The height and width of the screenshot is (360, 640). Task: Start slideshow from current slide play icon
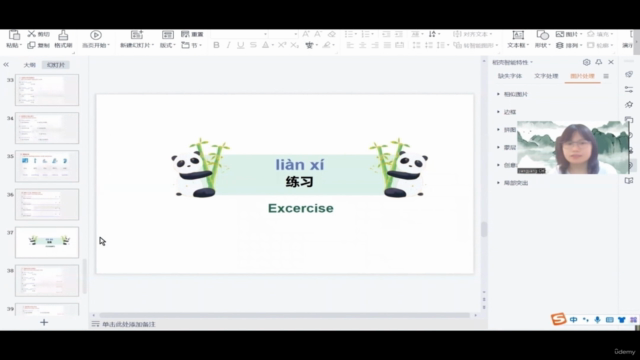[x=96, y=36]
